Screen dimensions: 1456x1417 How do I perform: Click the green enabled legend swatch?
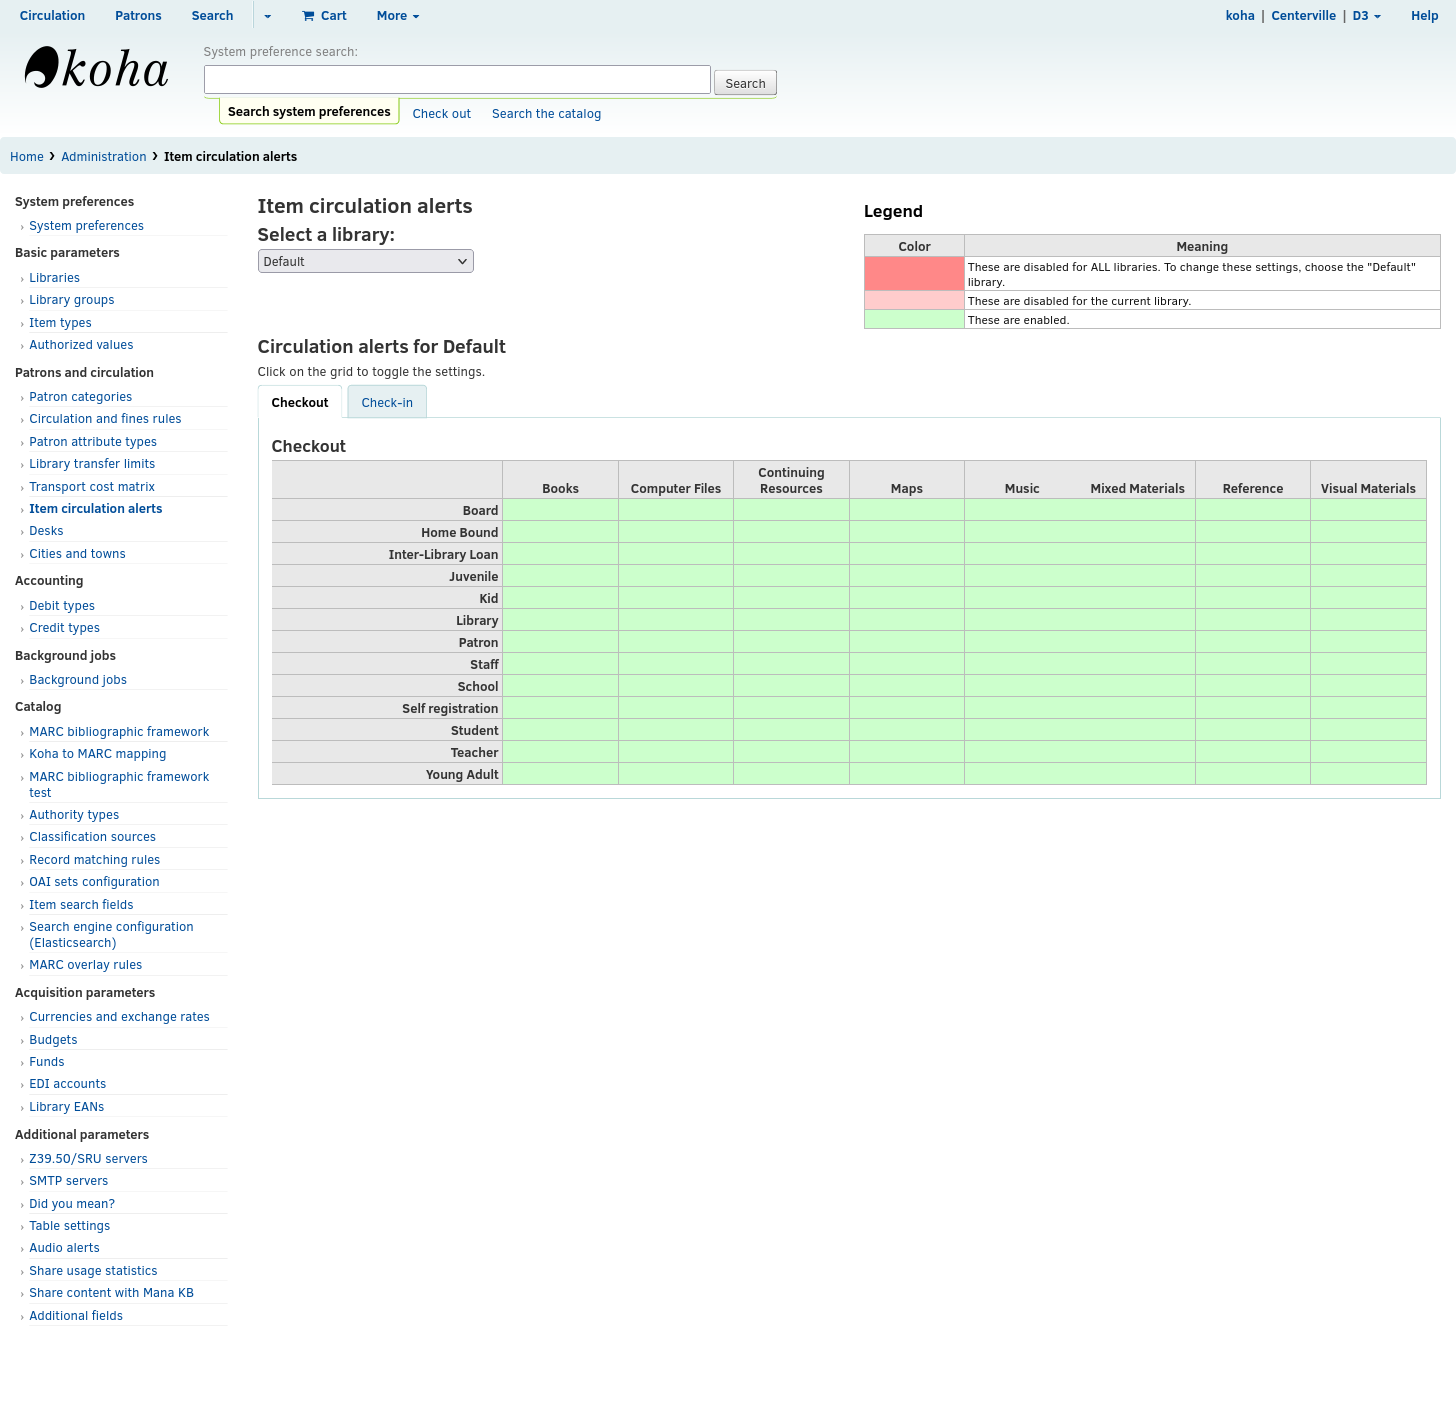pos(913,320)
